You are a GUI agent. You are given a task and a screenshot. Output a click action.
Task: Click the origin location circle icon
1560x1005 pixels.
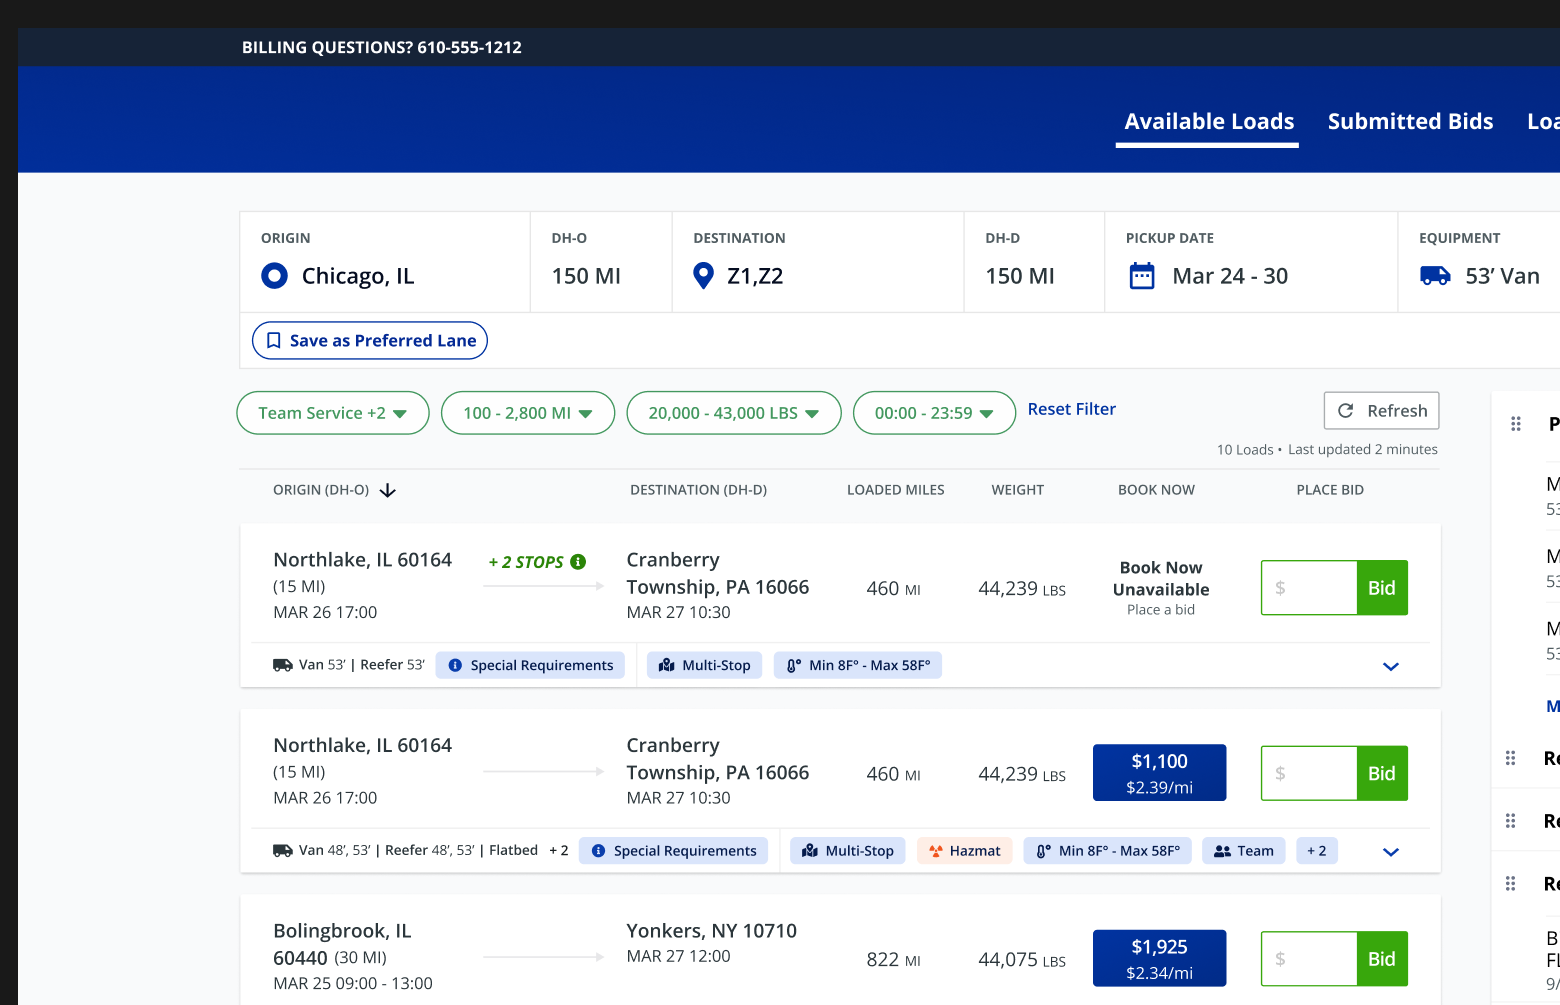pyautogui.click(x=274, y=276)
